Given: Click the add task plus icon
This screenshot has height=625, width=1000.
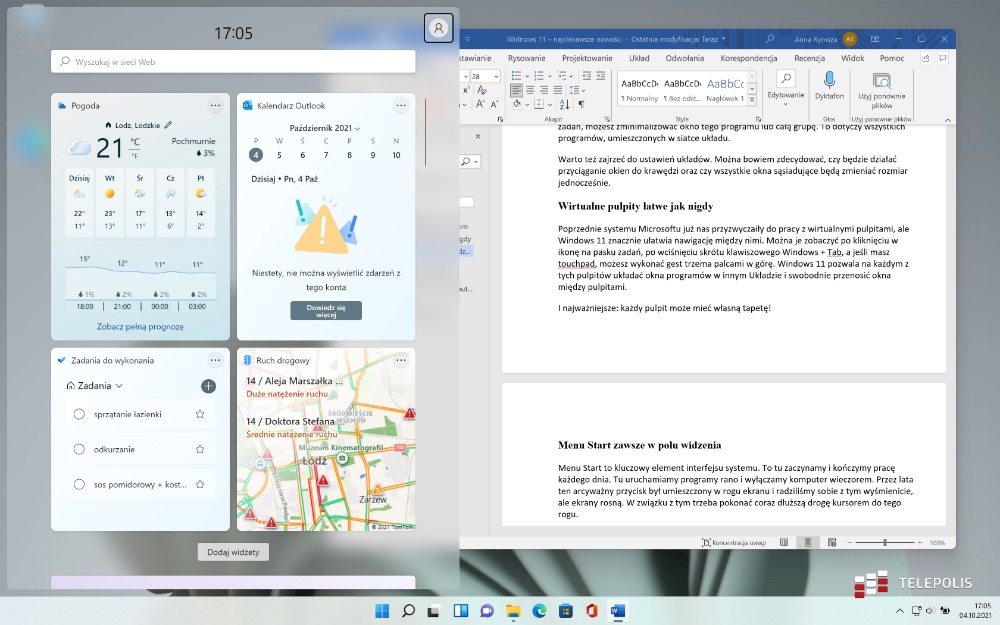Looking at the screenshot, I should tap(208, 386).
